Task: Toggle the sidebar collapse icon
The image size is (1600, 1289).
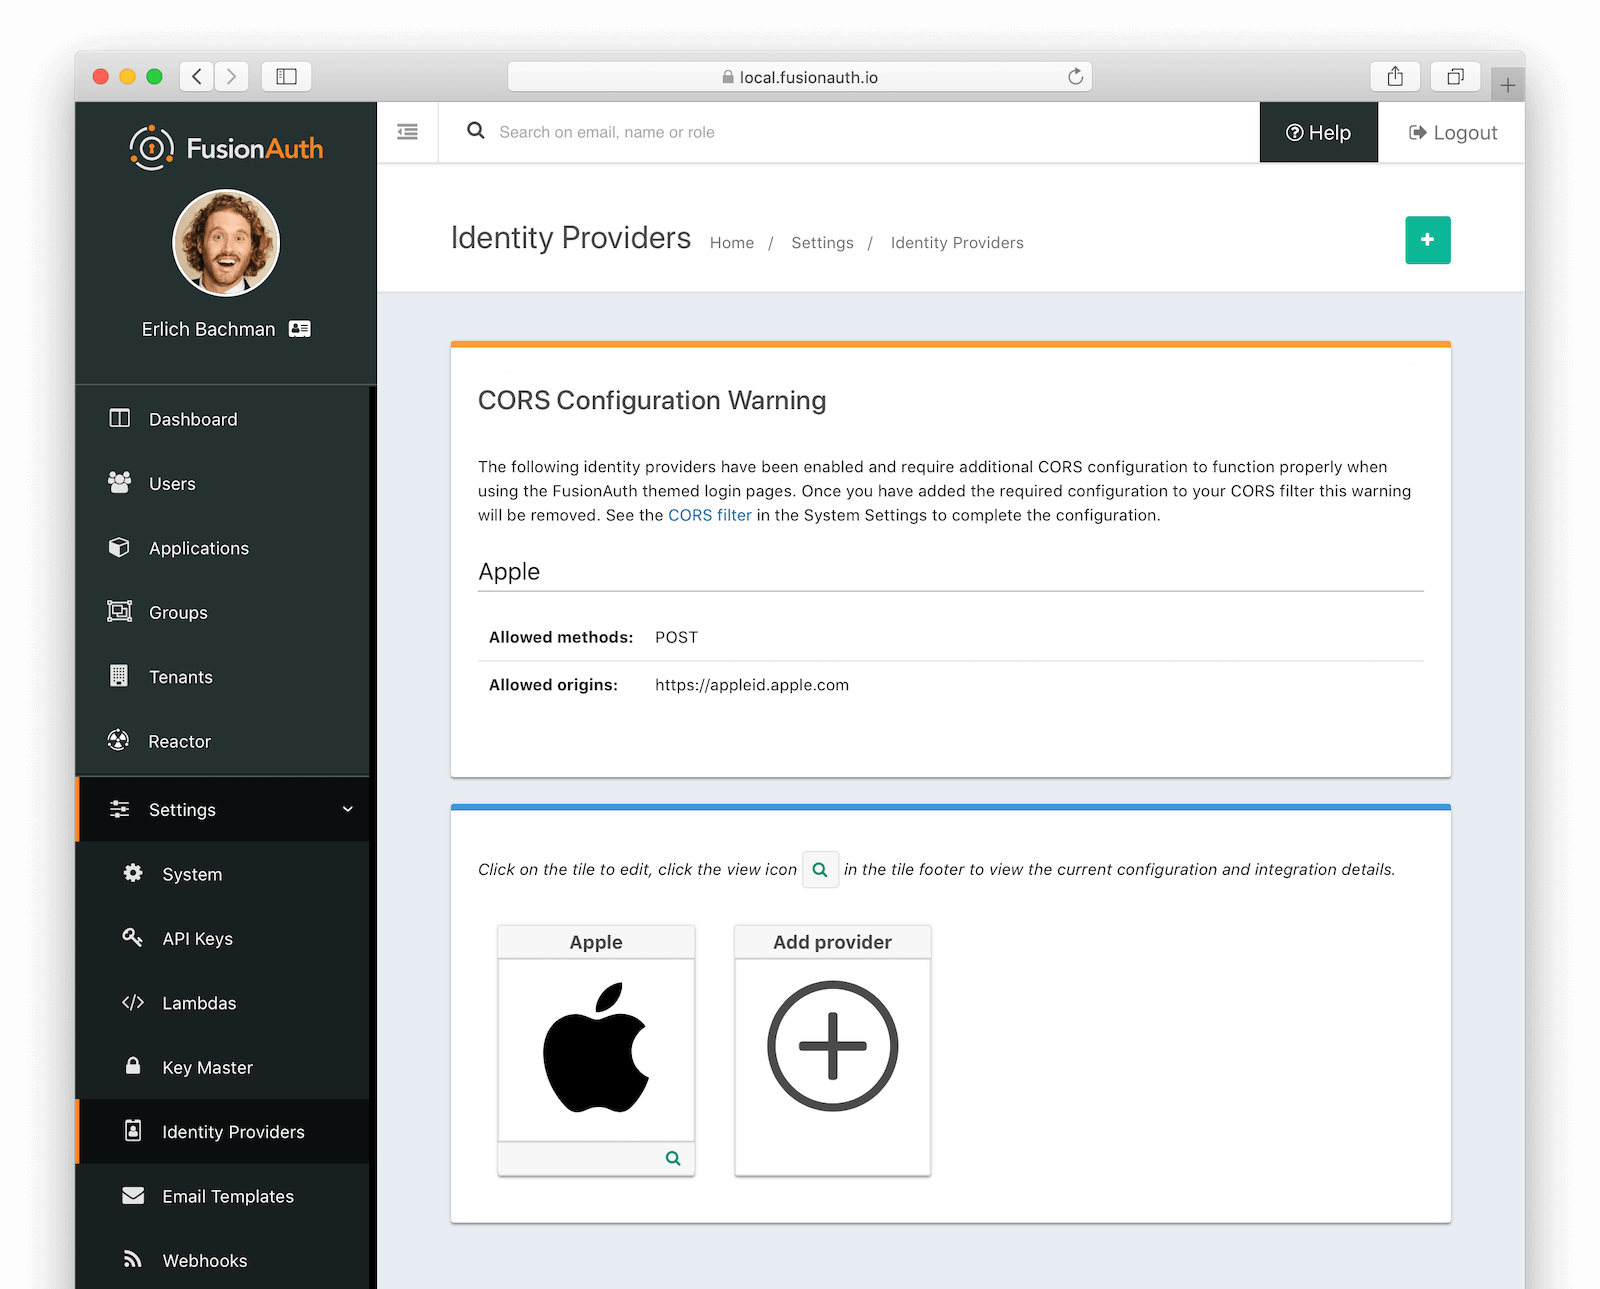Action: pos(407,132)
